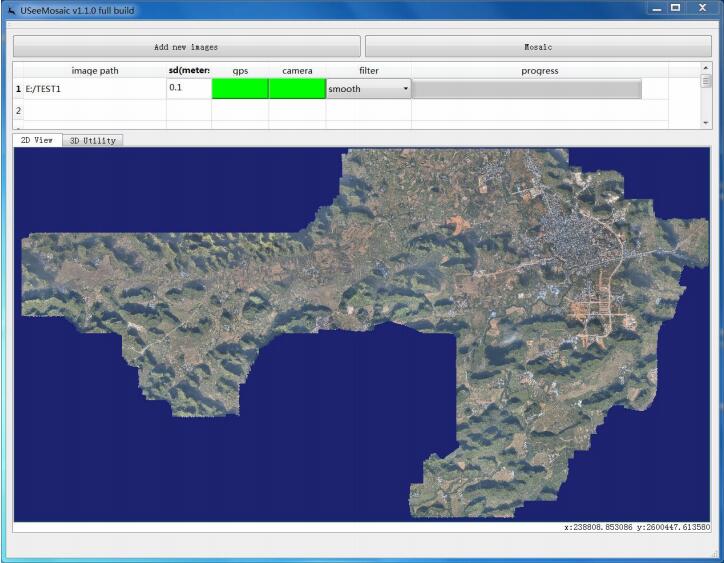This screenshot has height=563, width=724.
Task: Click table scrollbar up arrow
Action: [706, 68]
